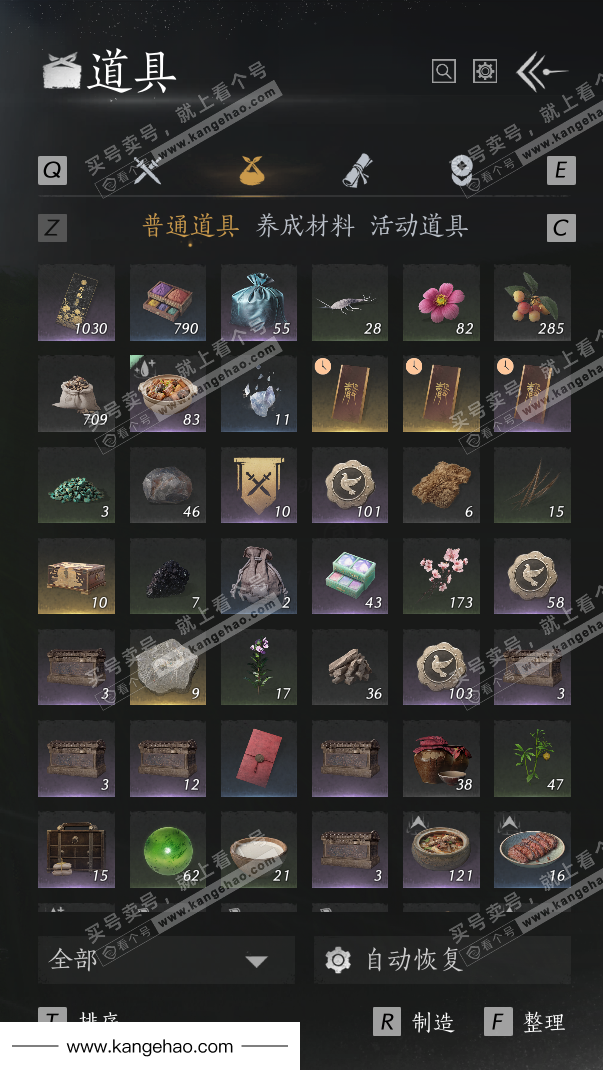The width and height of the screenshot is (603, 1070).
Task: Switch to the scroll category icon
Action: click(357, 170)
